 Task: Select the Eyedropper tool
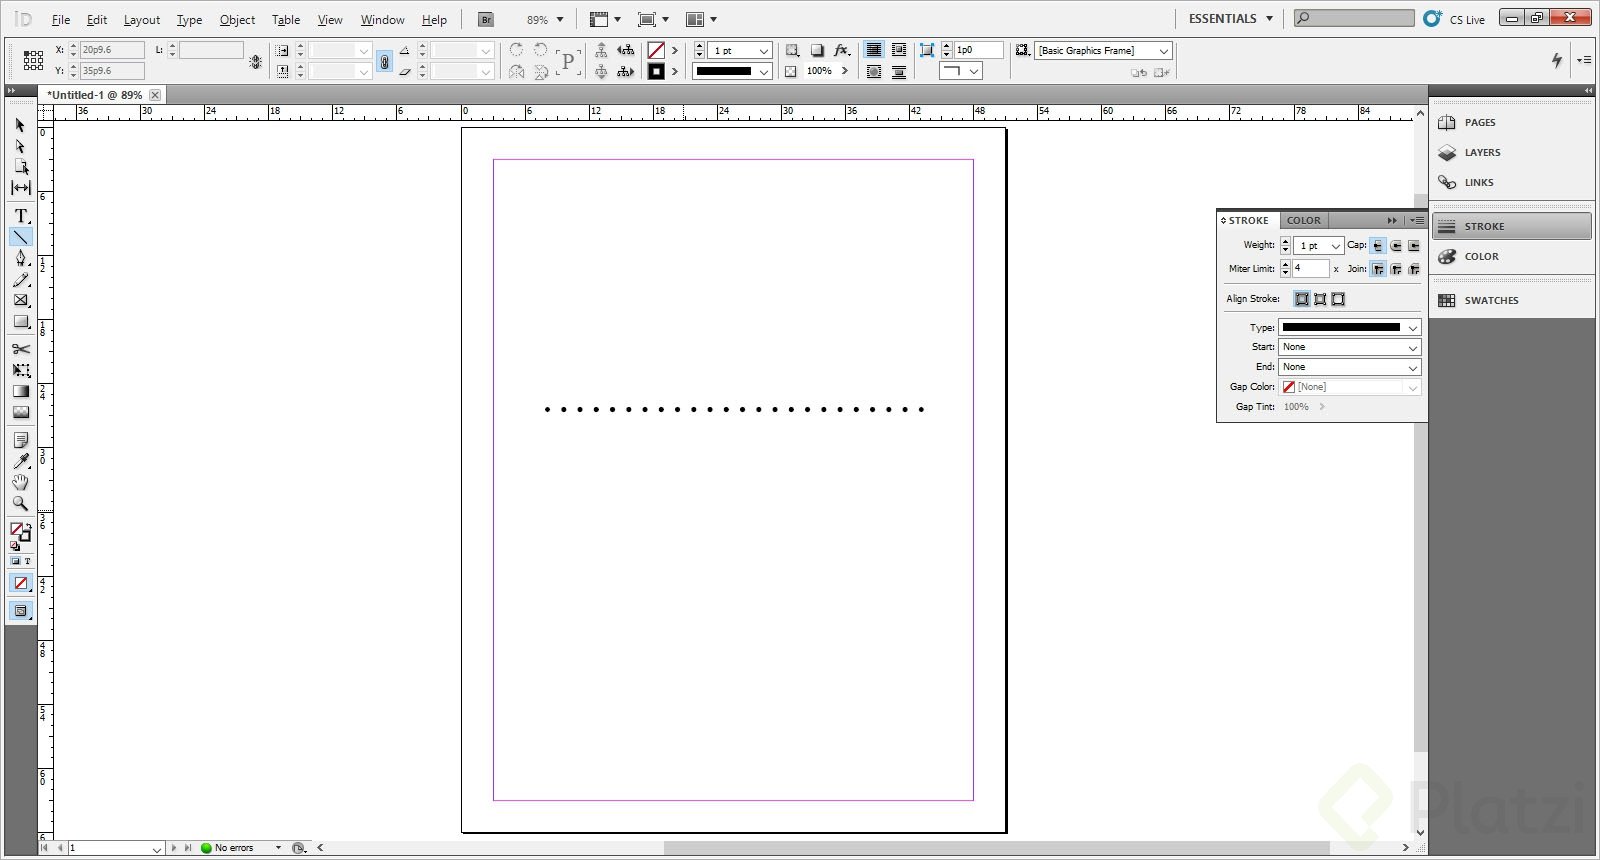[20, 461]
